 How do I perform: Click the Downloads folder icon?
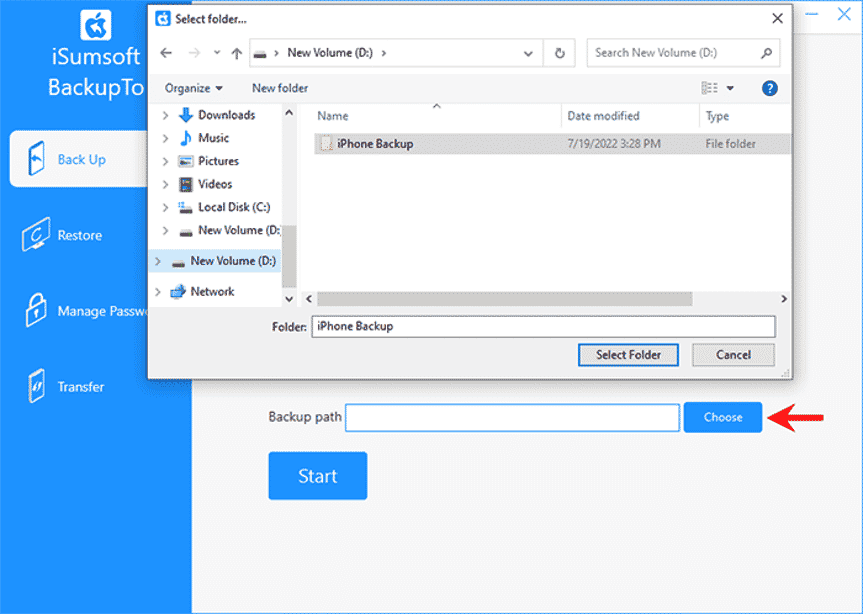(186, 115)
